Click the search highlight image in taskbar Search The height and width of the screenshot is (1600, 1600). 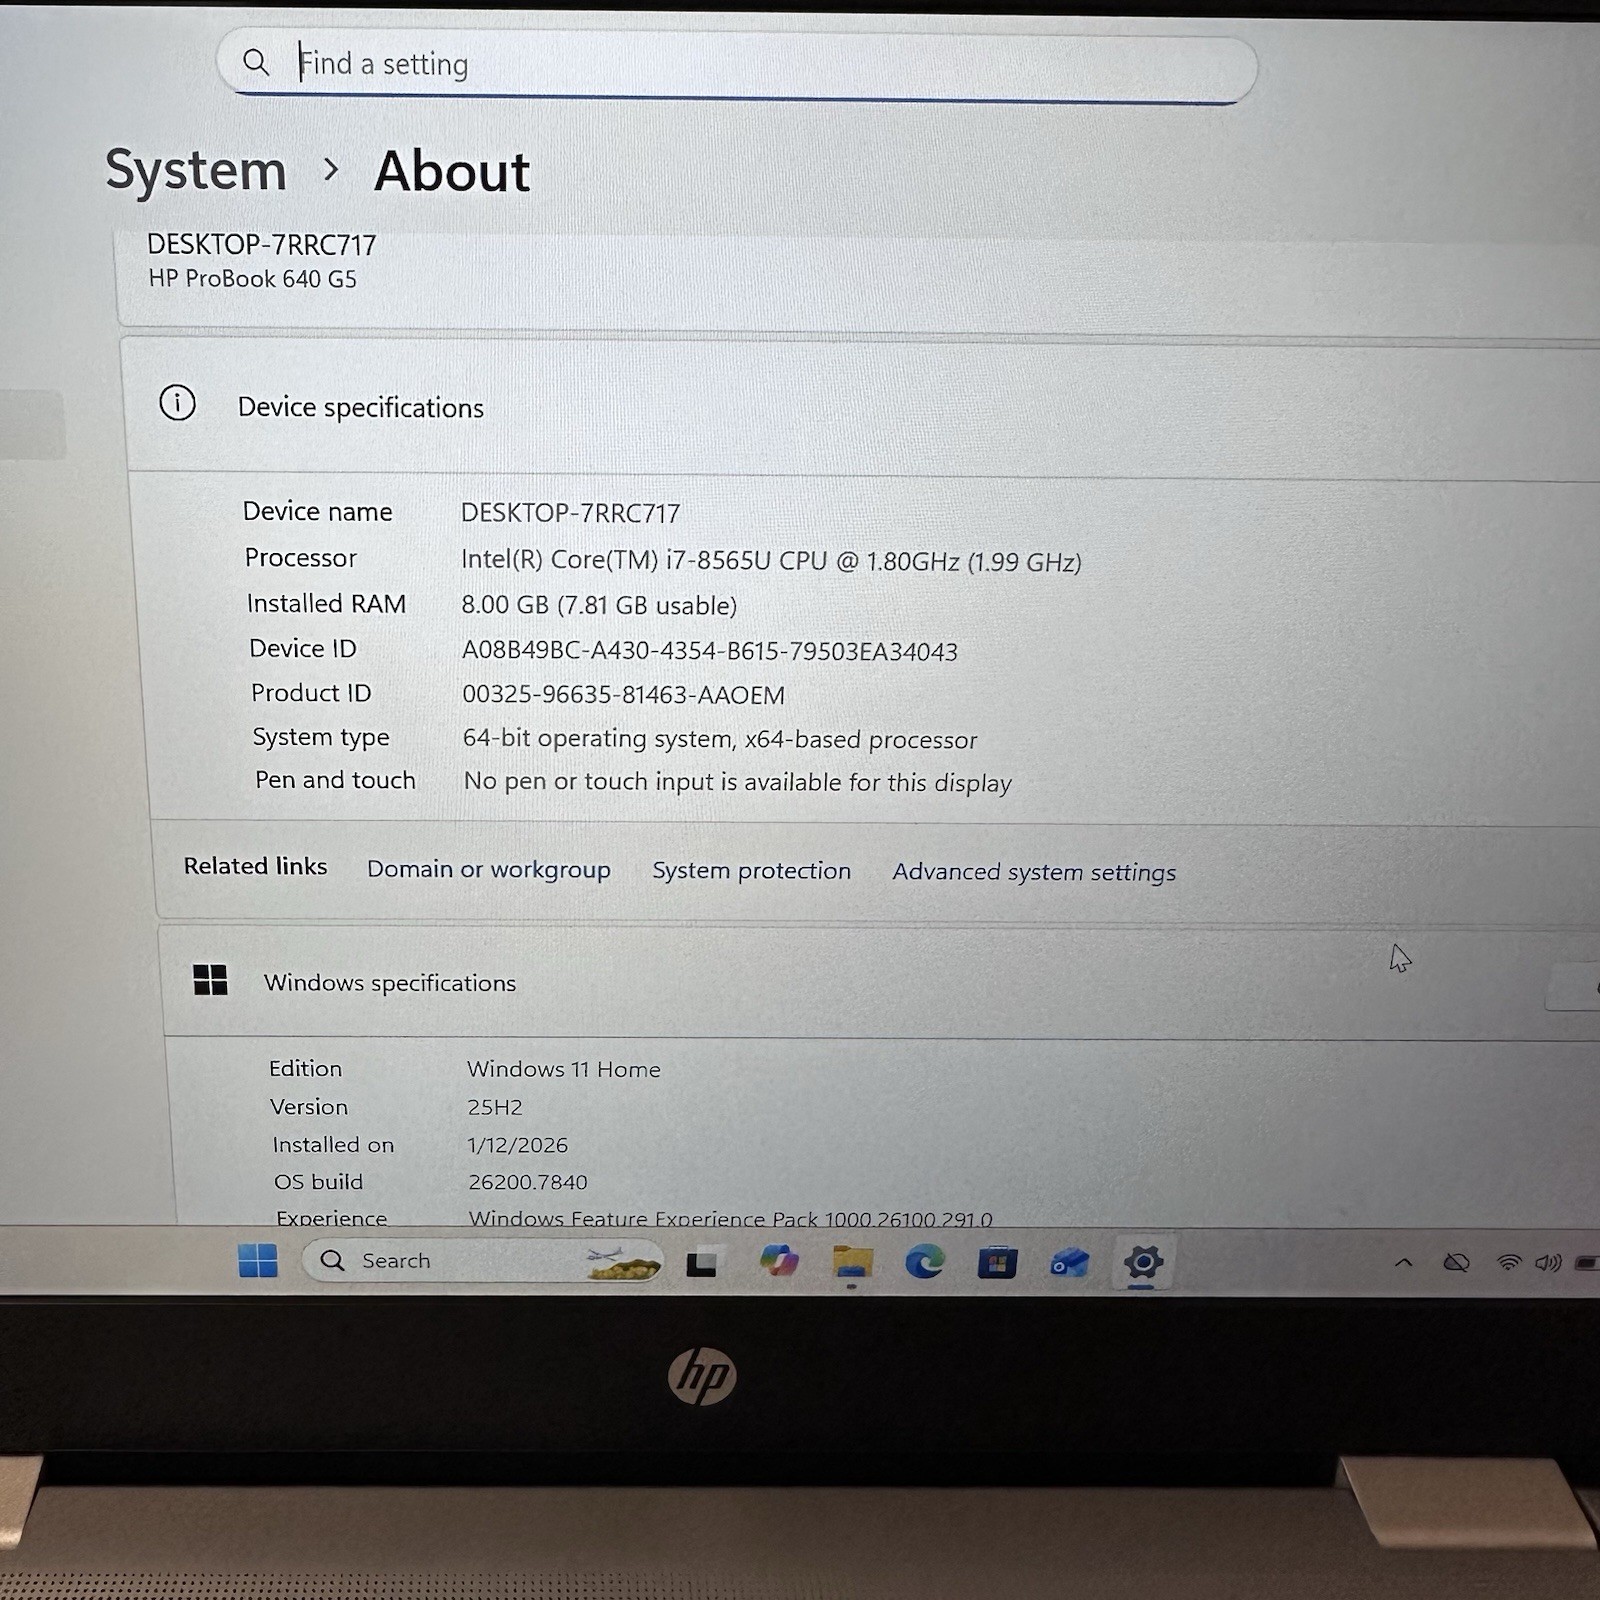pyautogui.click(x=622, y=1262)
